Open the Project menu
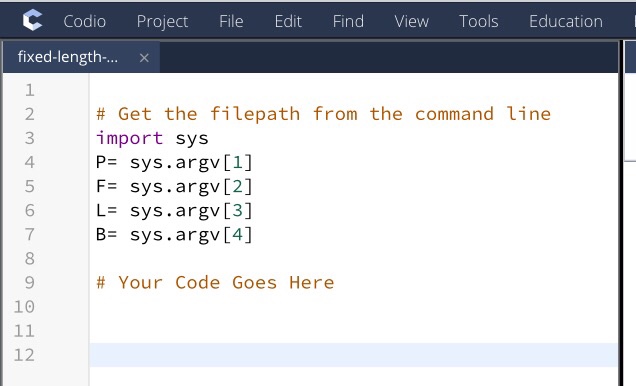Screen dimensions: 636x386 coord(162,21)
